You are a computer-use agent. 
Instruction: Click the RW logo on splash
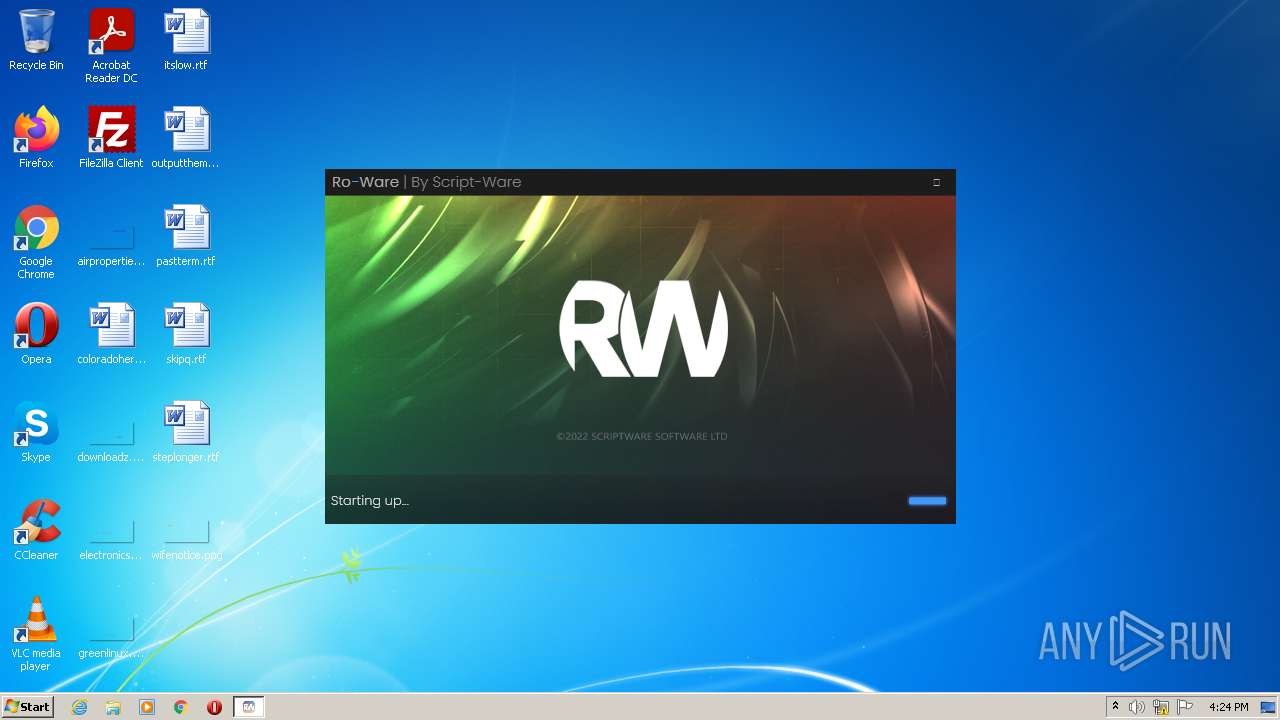click(x=643, y=329)
